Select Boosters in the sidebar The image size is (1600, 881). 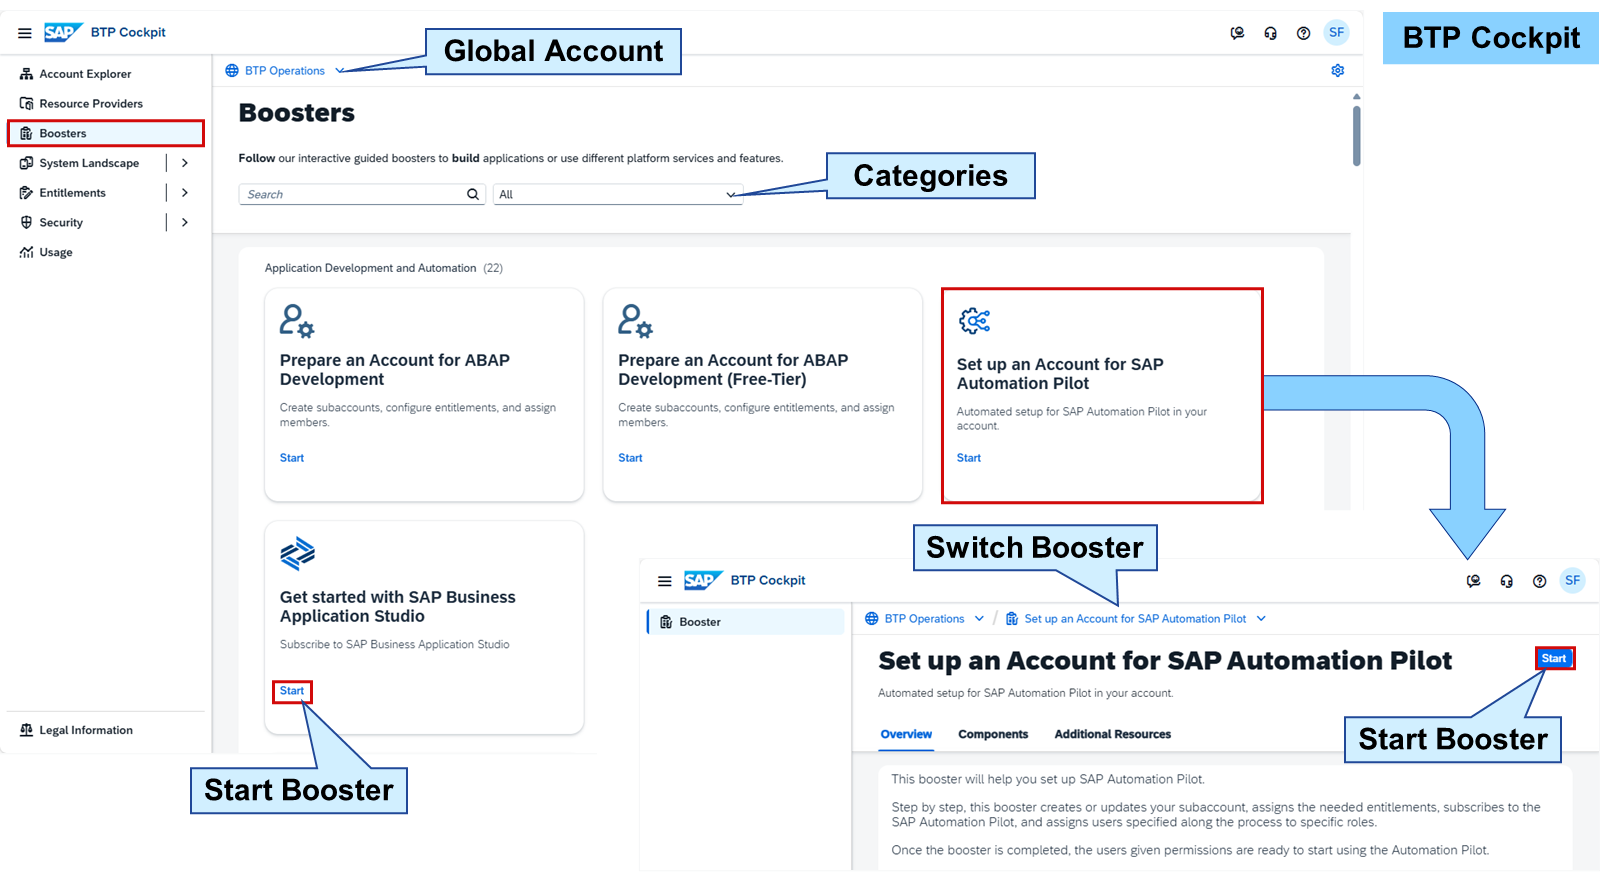click(x=106, y=134)
